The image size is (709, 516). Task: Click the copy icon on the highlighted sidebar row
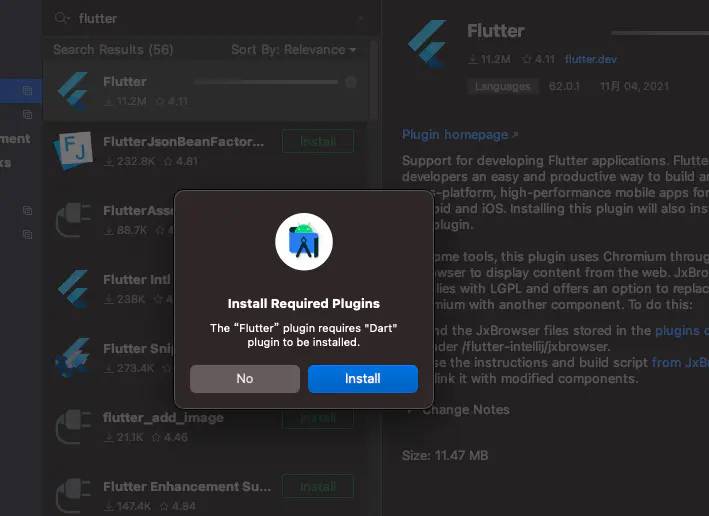coord(28,90)
